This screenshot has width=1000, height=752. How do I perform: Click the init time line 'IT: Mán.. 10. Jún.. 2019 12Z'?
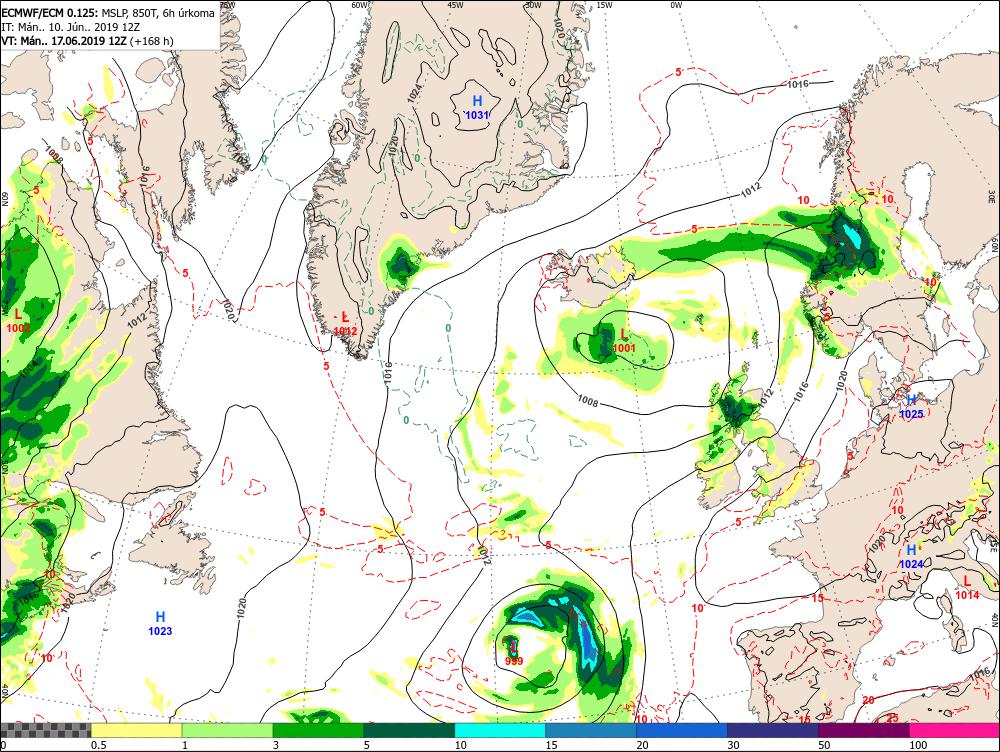71,27
